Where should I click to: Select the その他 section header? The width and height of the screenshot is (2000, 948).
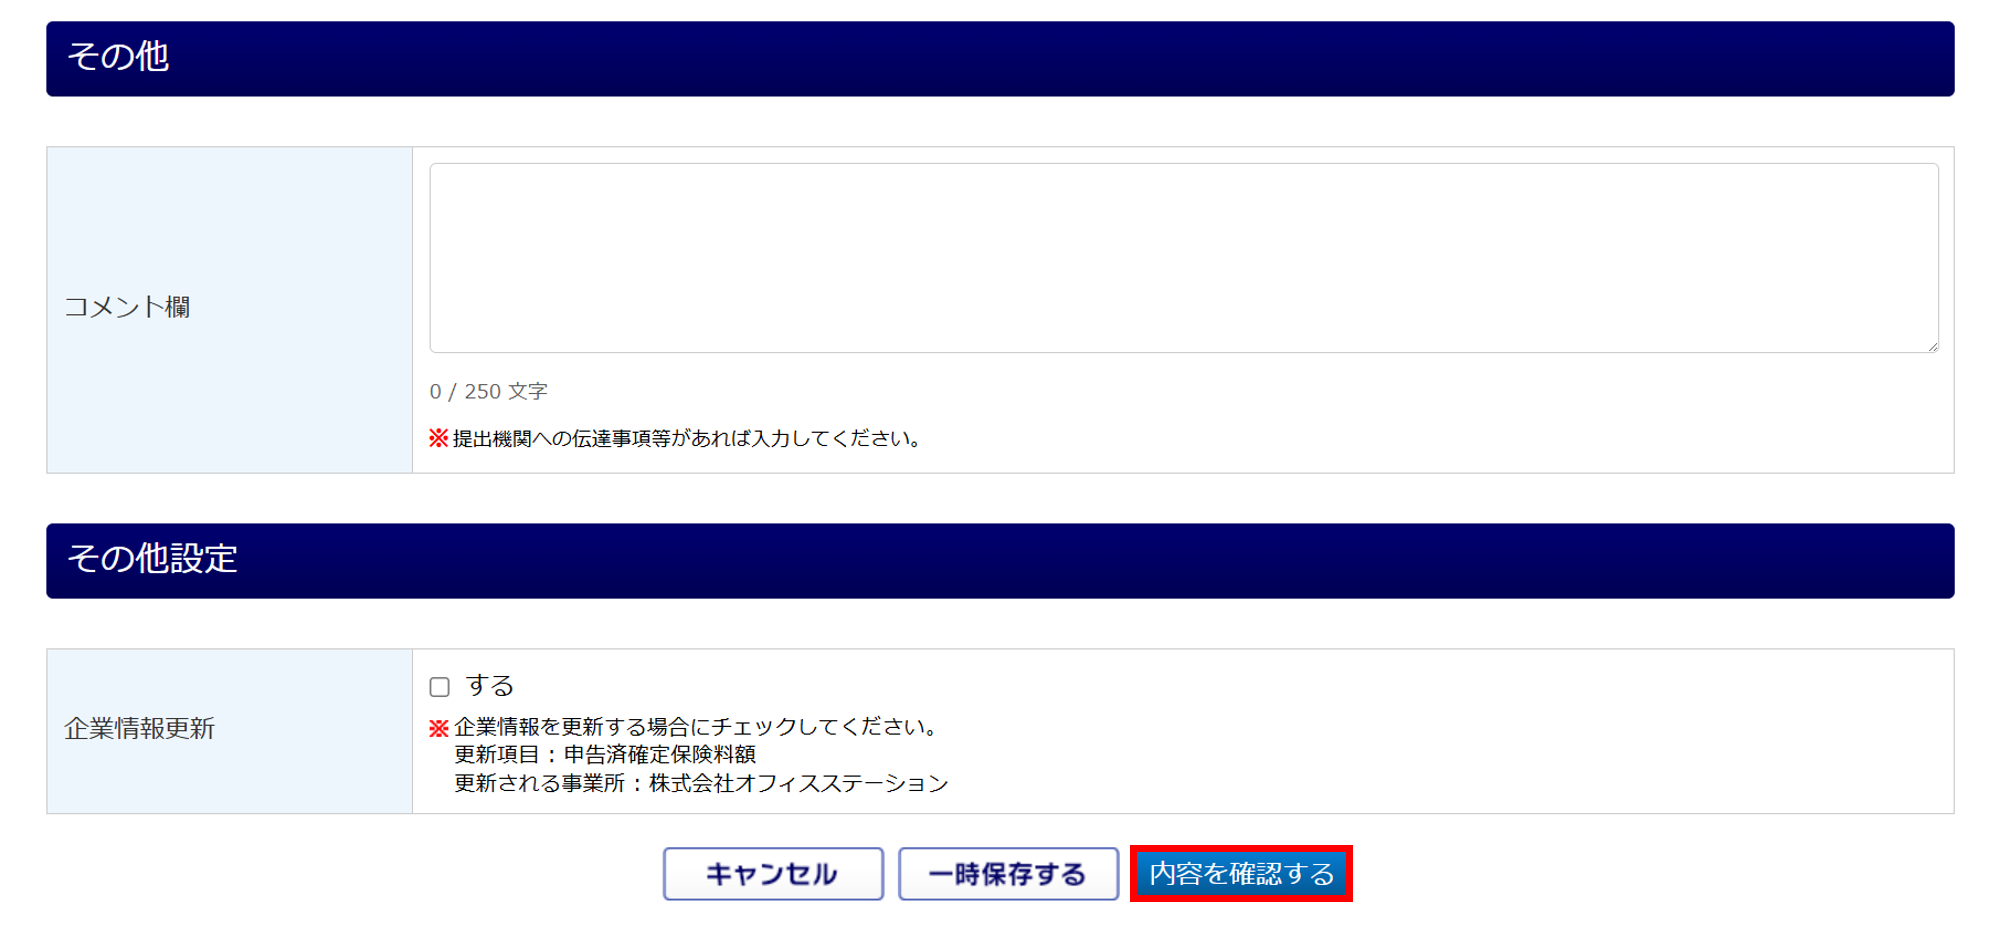click(1000, 59)
